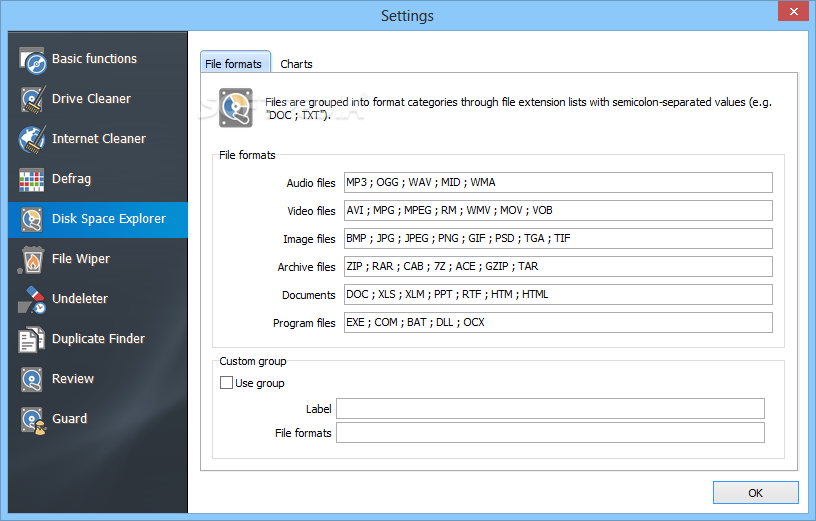Click the Documents extensions field
The height and width of the screenshot is (521, 816).
(x=558, y=295)
